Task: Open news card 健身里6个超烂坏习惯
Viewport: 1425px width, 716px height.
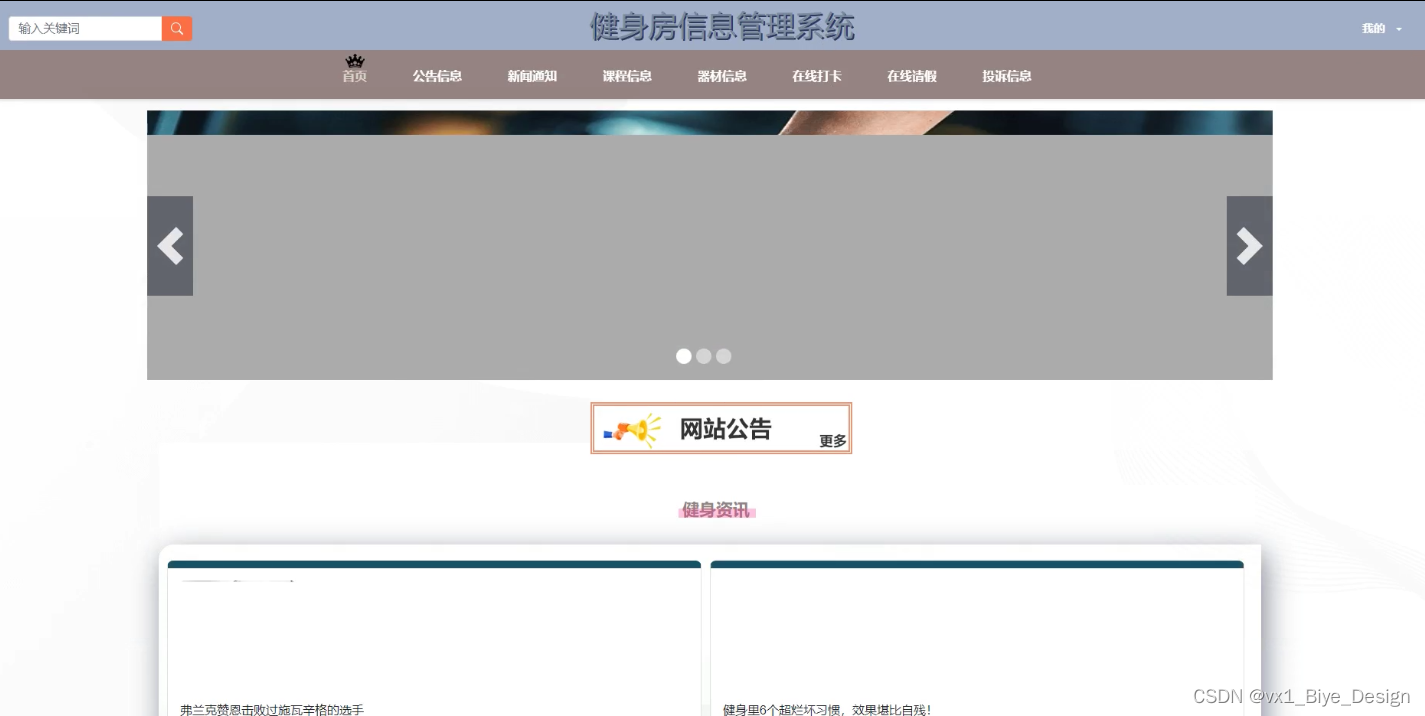Action: [977, 640]
